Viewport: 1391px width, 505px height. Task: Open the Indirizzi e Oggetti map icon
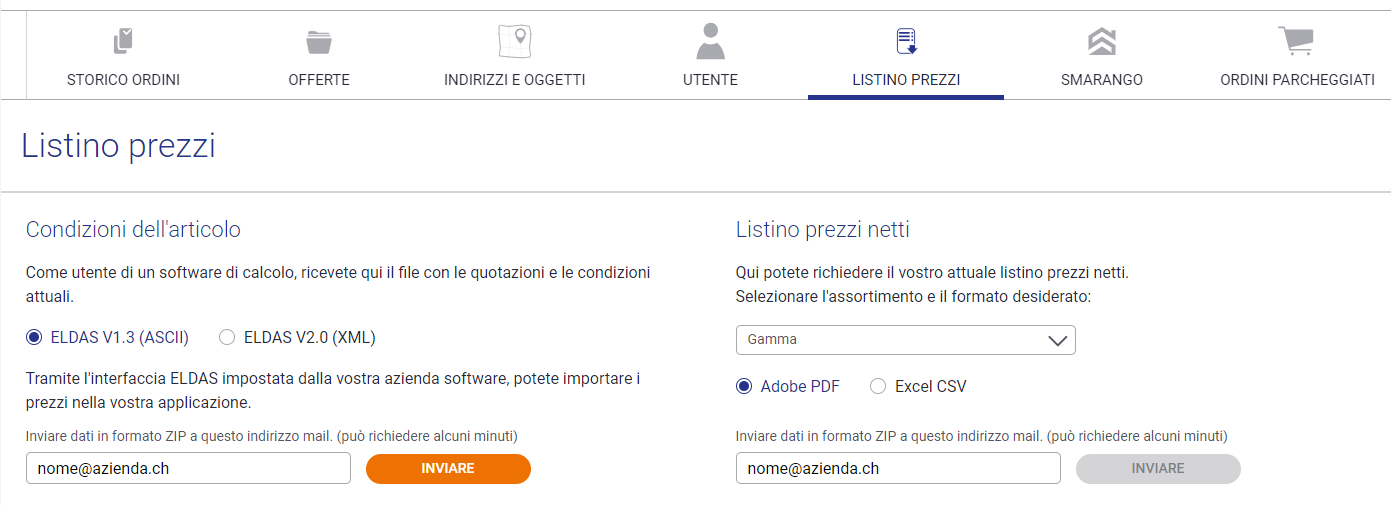point(514,41)
